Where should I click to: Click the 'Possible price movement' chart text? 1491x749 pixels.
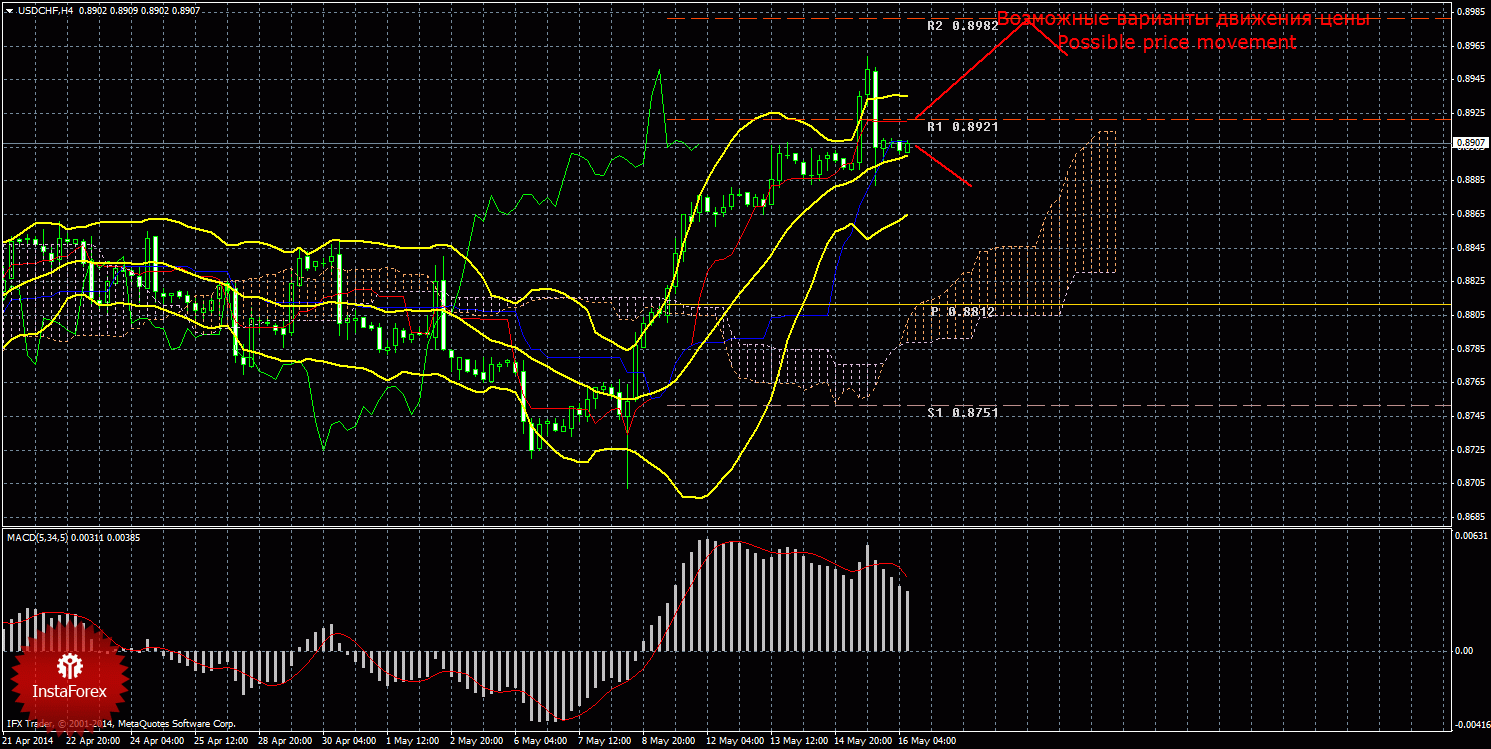tap(1176, 42)
